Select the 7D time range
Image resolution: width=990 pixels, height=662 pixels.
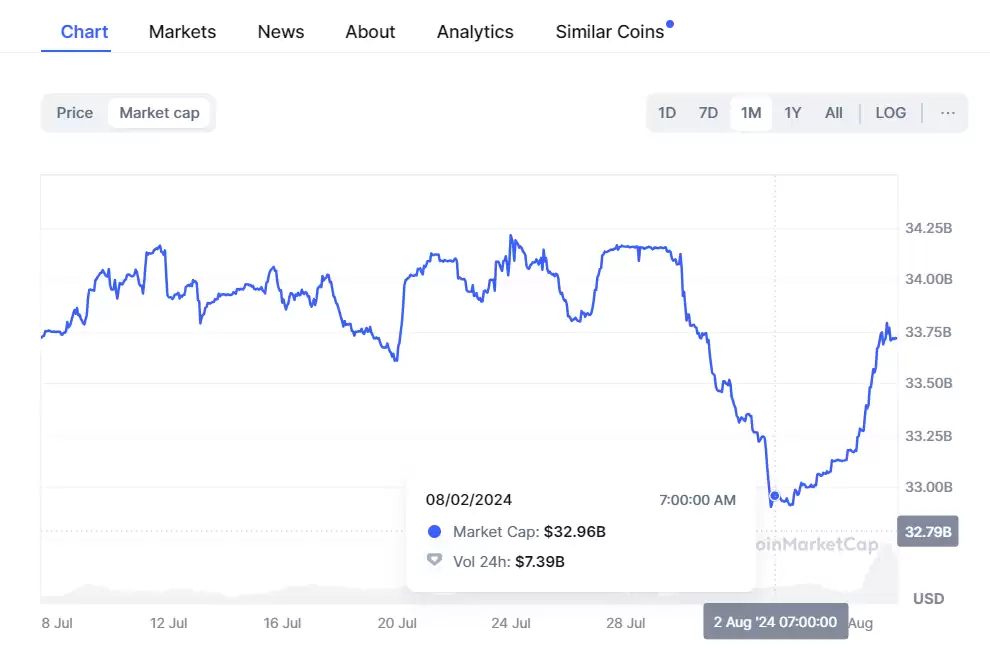pyautogui.click(x=708, y=113)
